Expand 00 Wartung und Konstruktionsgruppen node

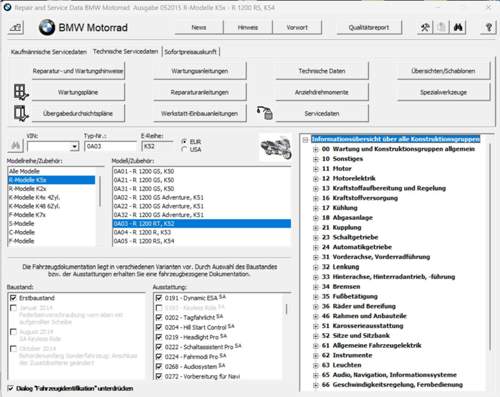coord(315,149)
